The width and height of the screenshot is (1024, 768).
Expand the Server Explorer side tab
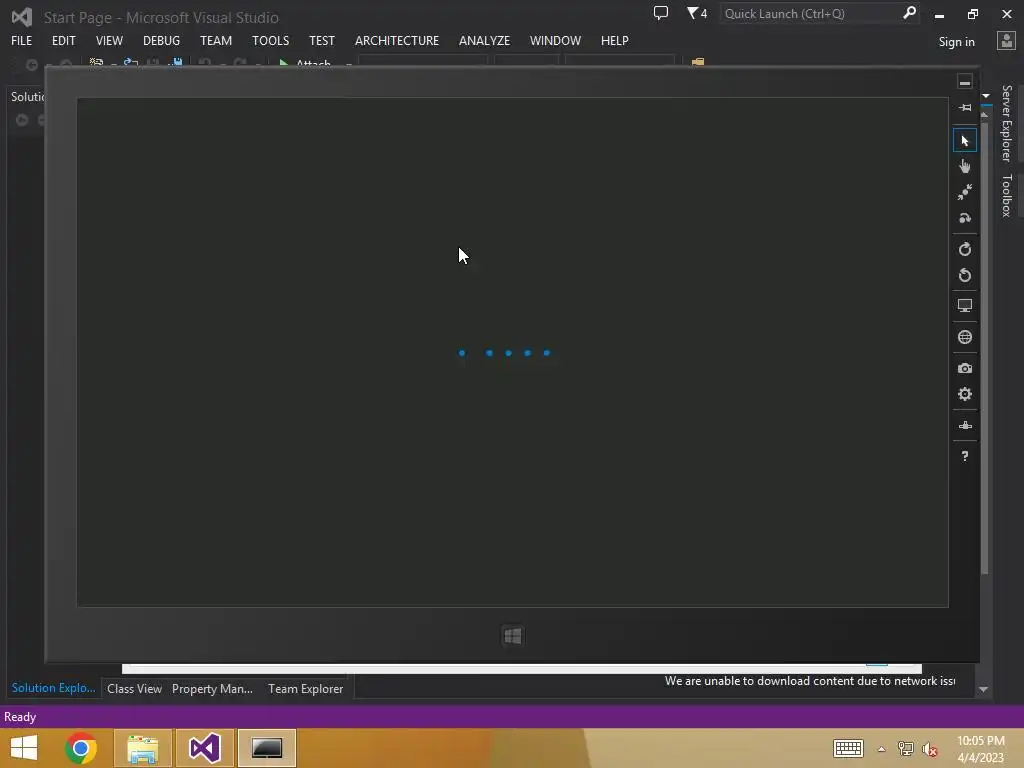click(x=1007, y=123)
